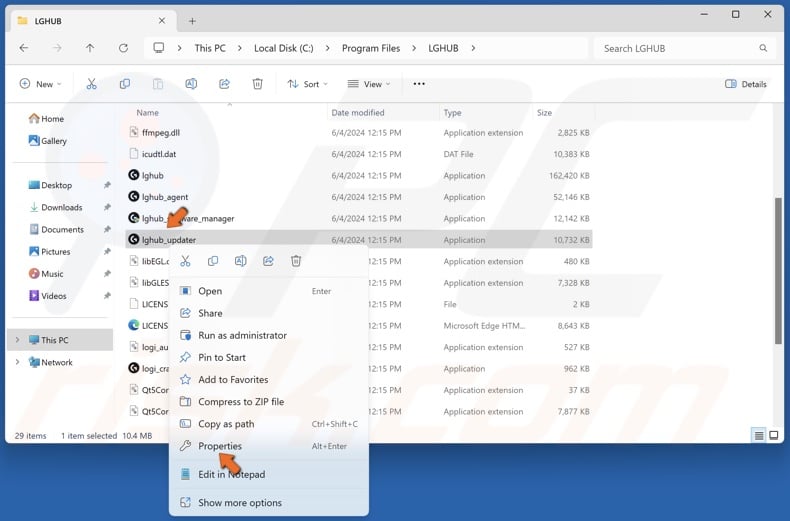The height and width of the screenshot is (521, 790).
Task: Click the New button in the toolbar
Action: pos(40,84)
